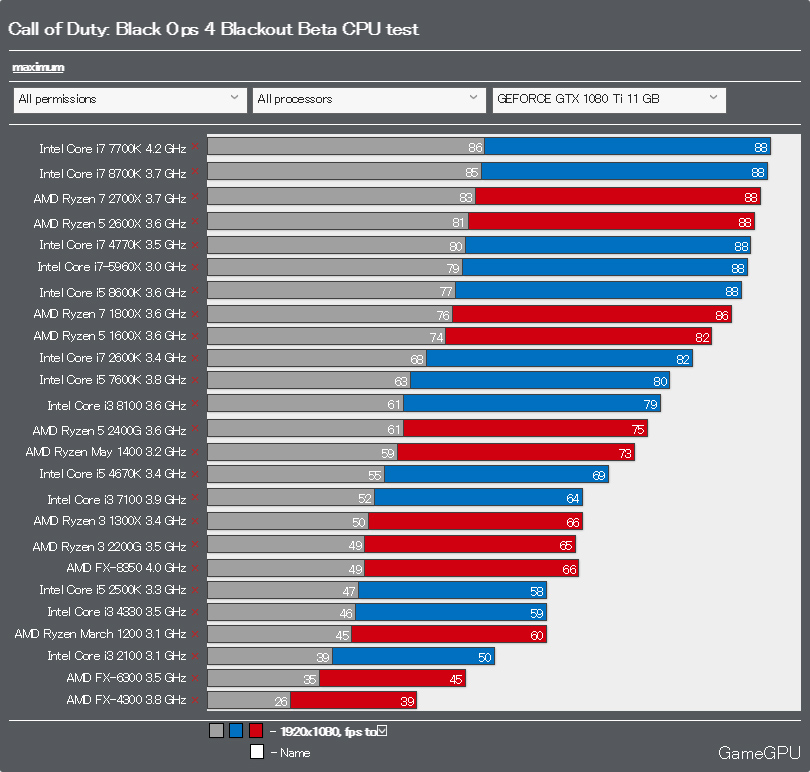Toggle the 1920x1080 fps checkbox in legend
The image size is (810, 772).
pos(382,731)
